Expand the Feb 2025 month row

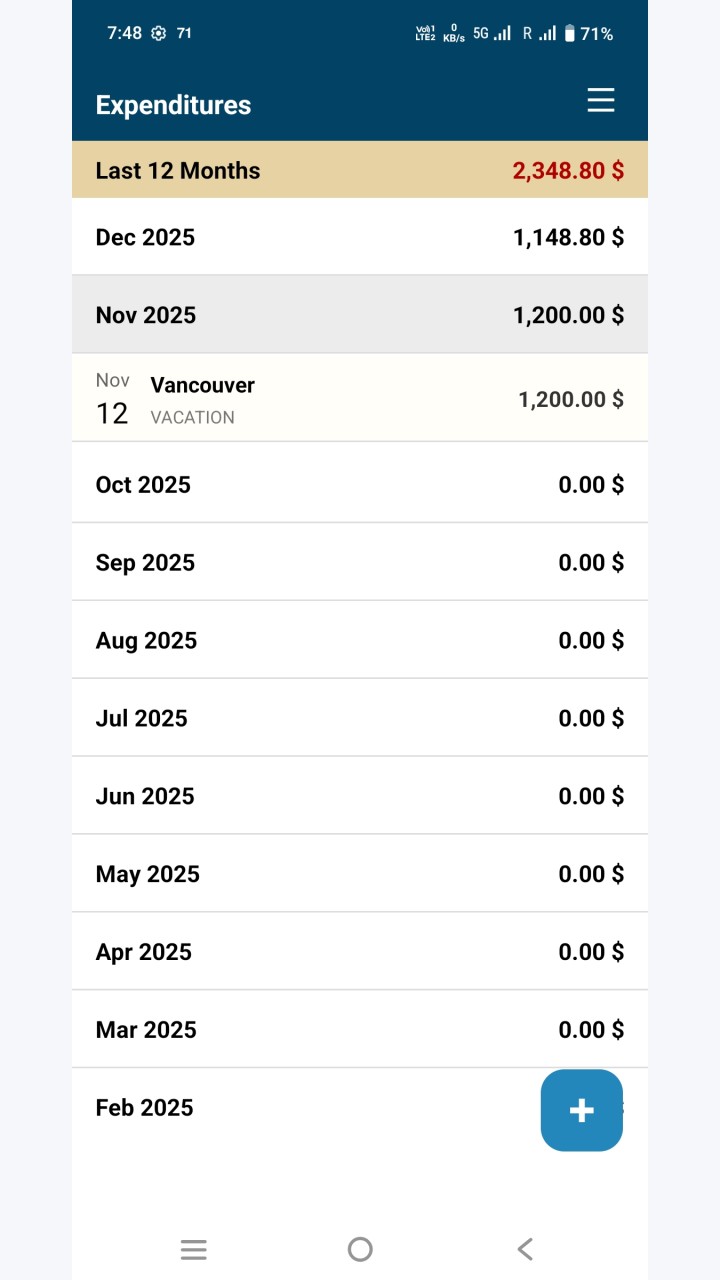[x=300, y=1107]
